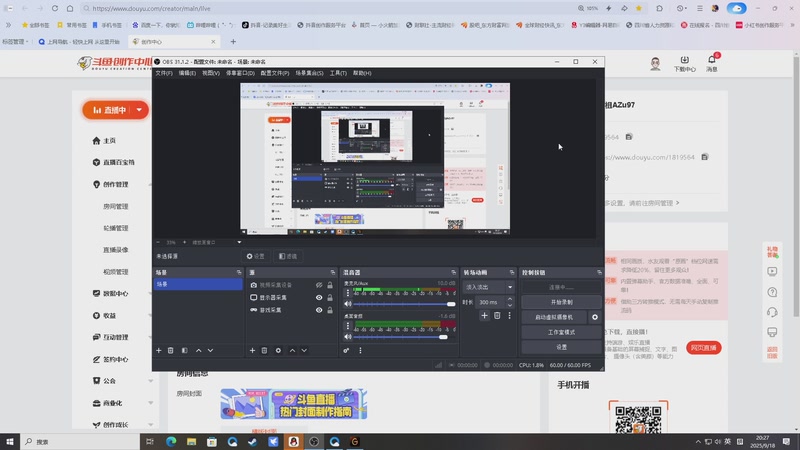
Task: Open OBS 帮助(H) menu
Action: [362, 73]
